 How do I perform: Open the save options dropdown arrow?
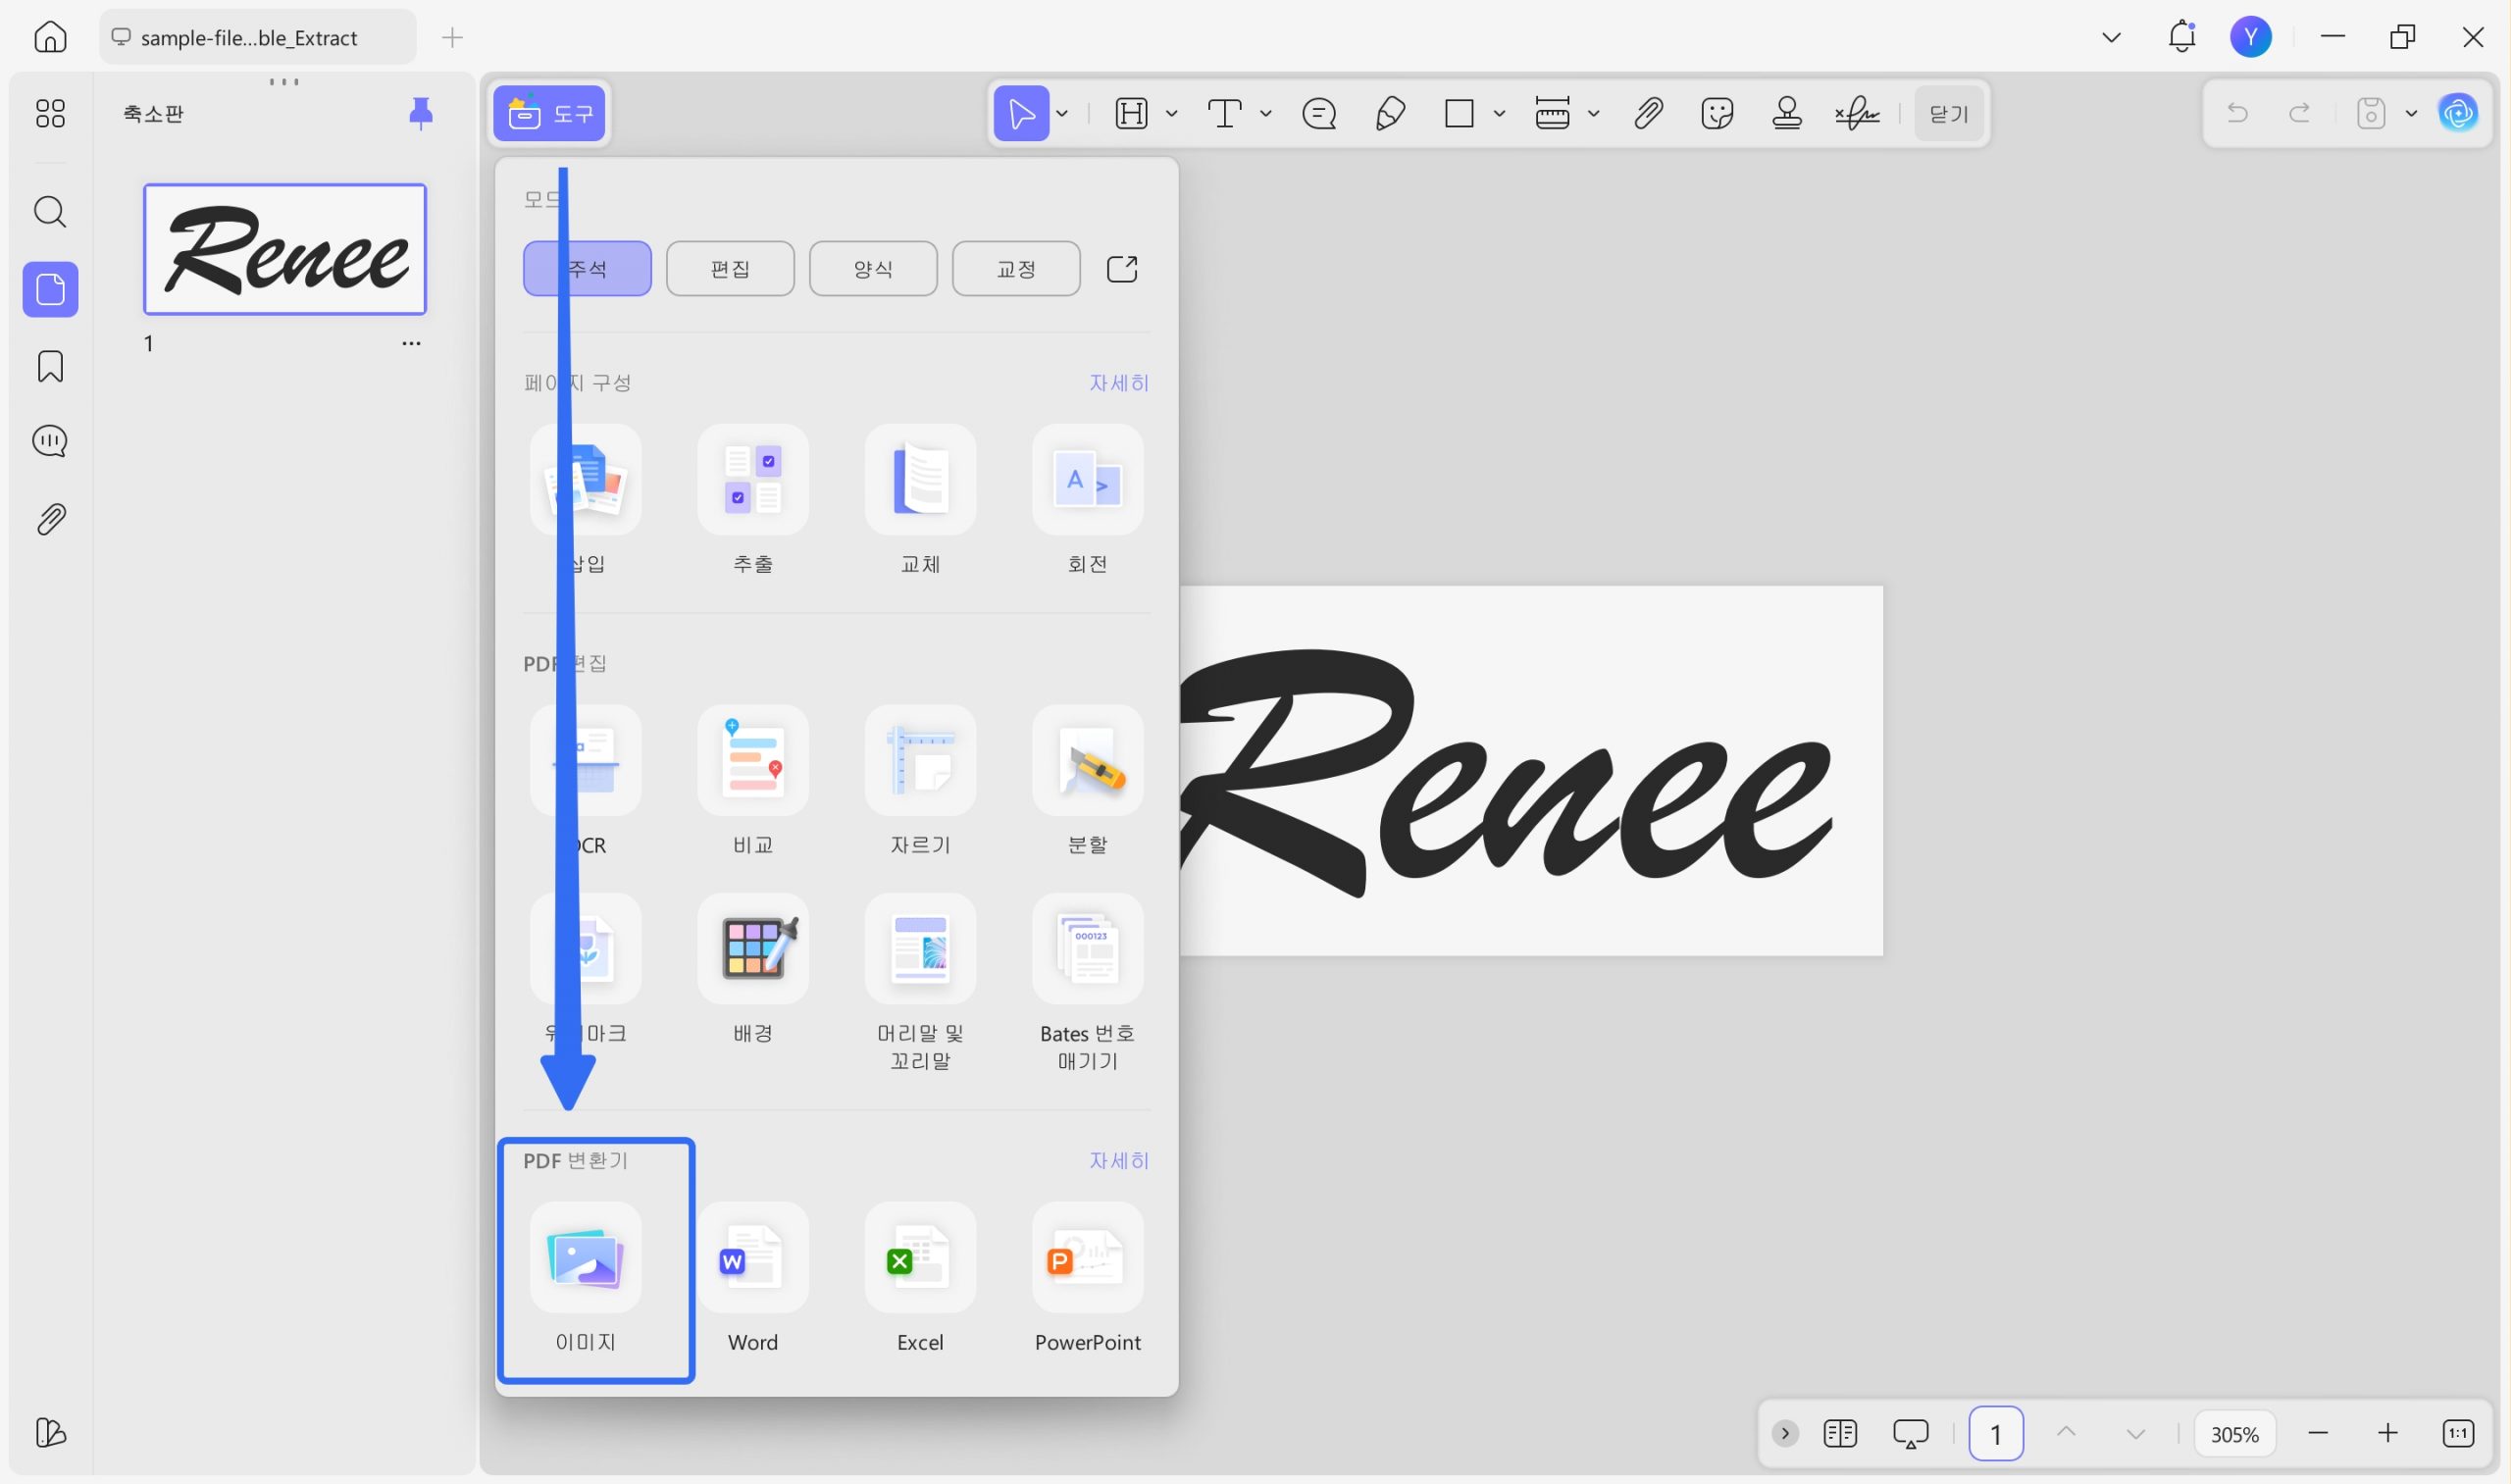click(x=2411, y=113)
